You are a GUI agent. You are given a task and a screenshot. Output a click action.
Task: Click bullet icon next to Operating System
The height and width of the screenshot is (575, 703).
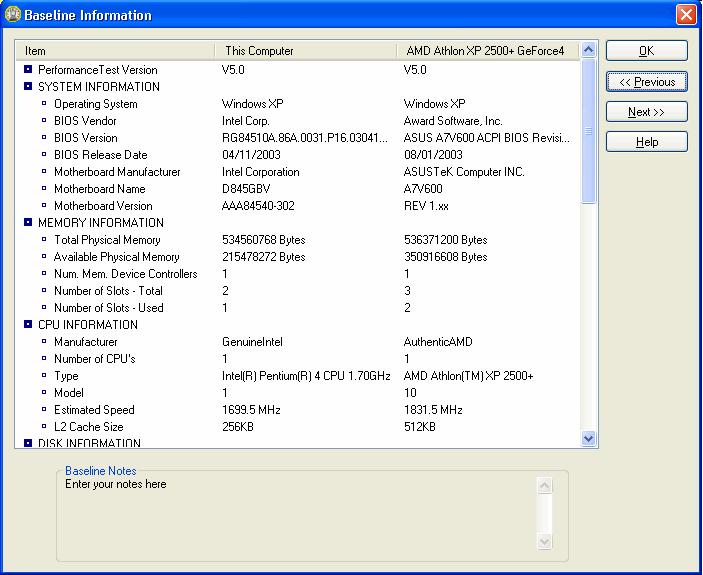pyautogui.click(x=44, y=103)
